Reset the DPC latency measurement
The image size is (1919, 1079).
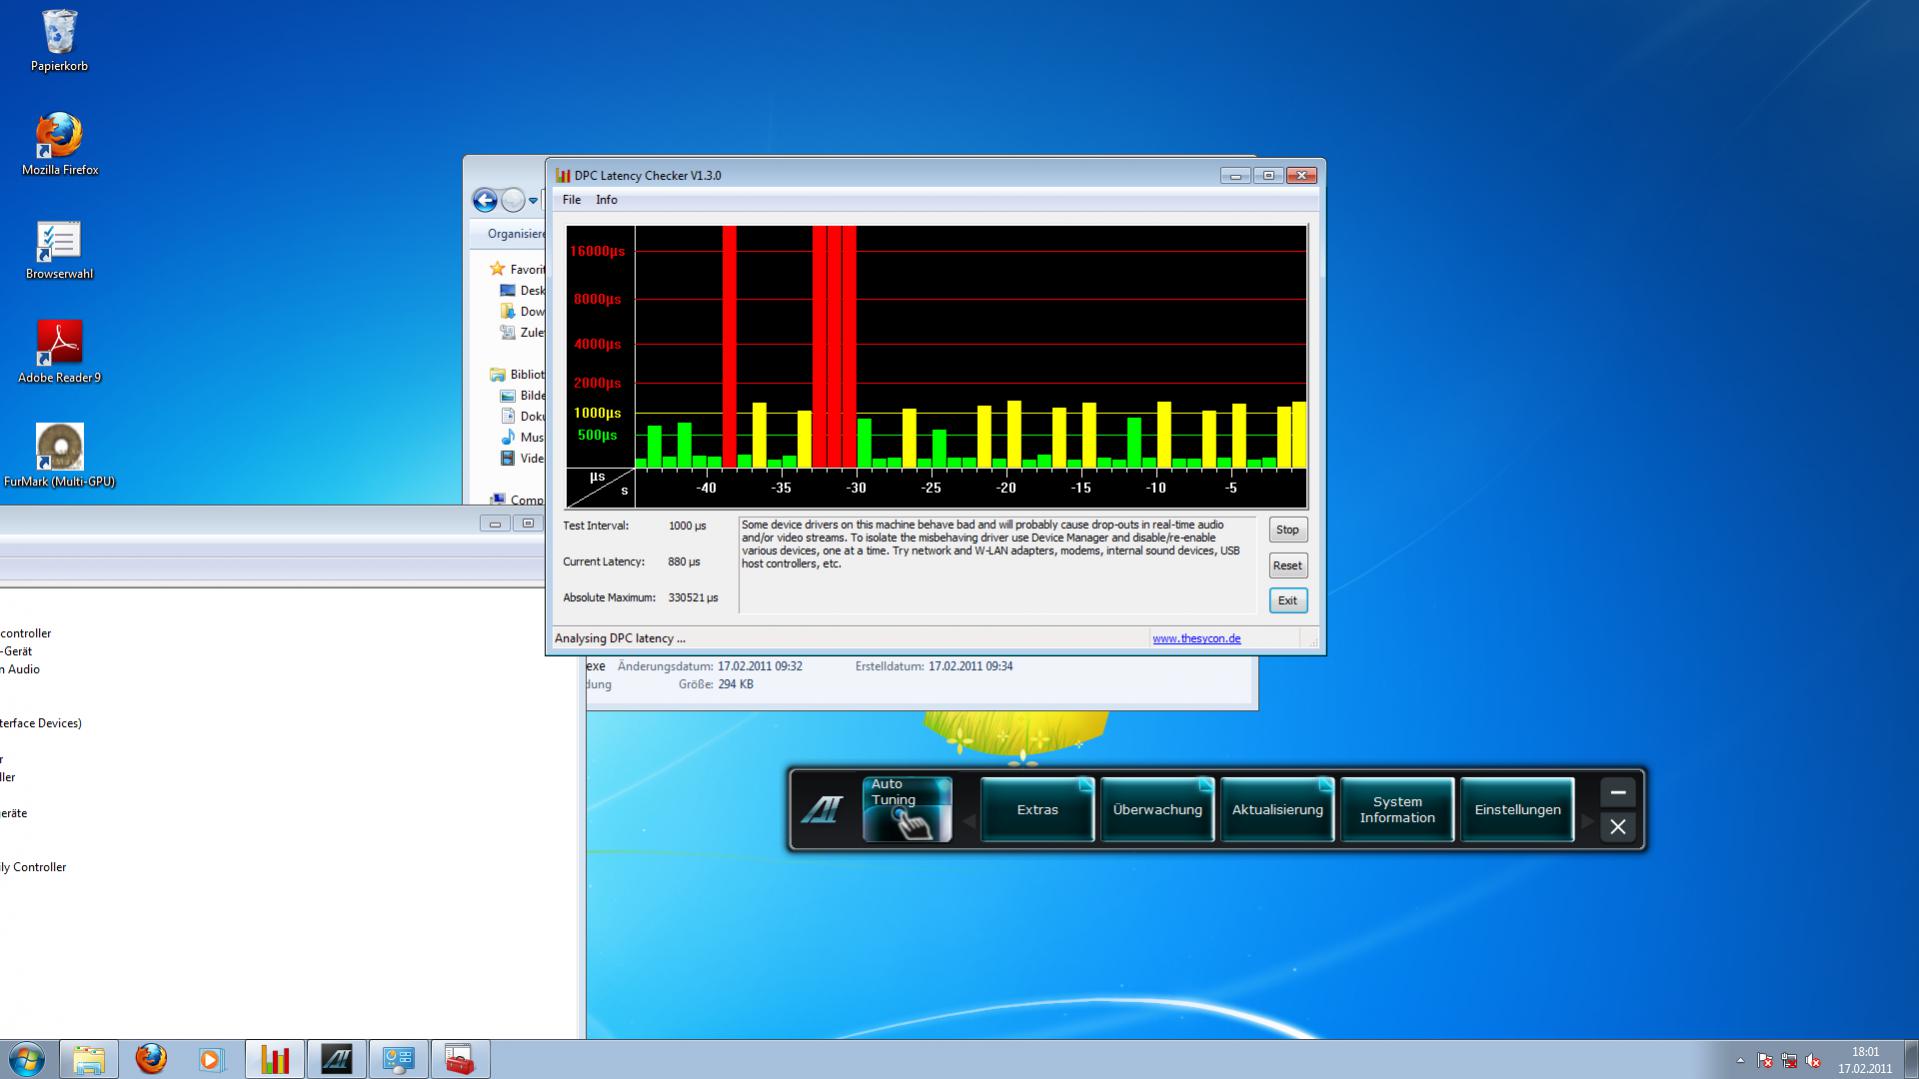coord(1287,565)
